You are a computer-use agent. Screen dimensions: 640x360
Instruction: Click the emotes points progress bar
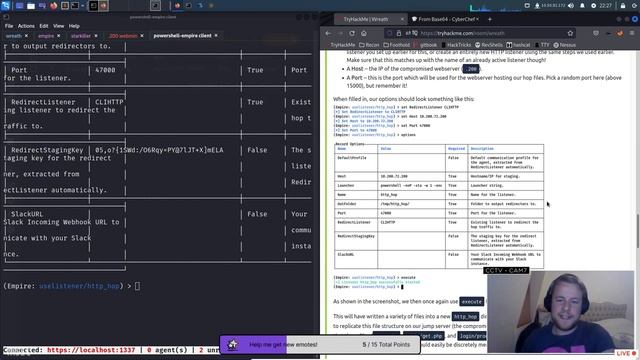tap(320, 344)
